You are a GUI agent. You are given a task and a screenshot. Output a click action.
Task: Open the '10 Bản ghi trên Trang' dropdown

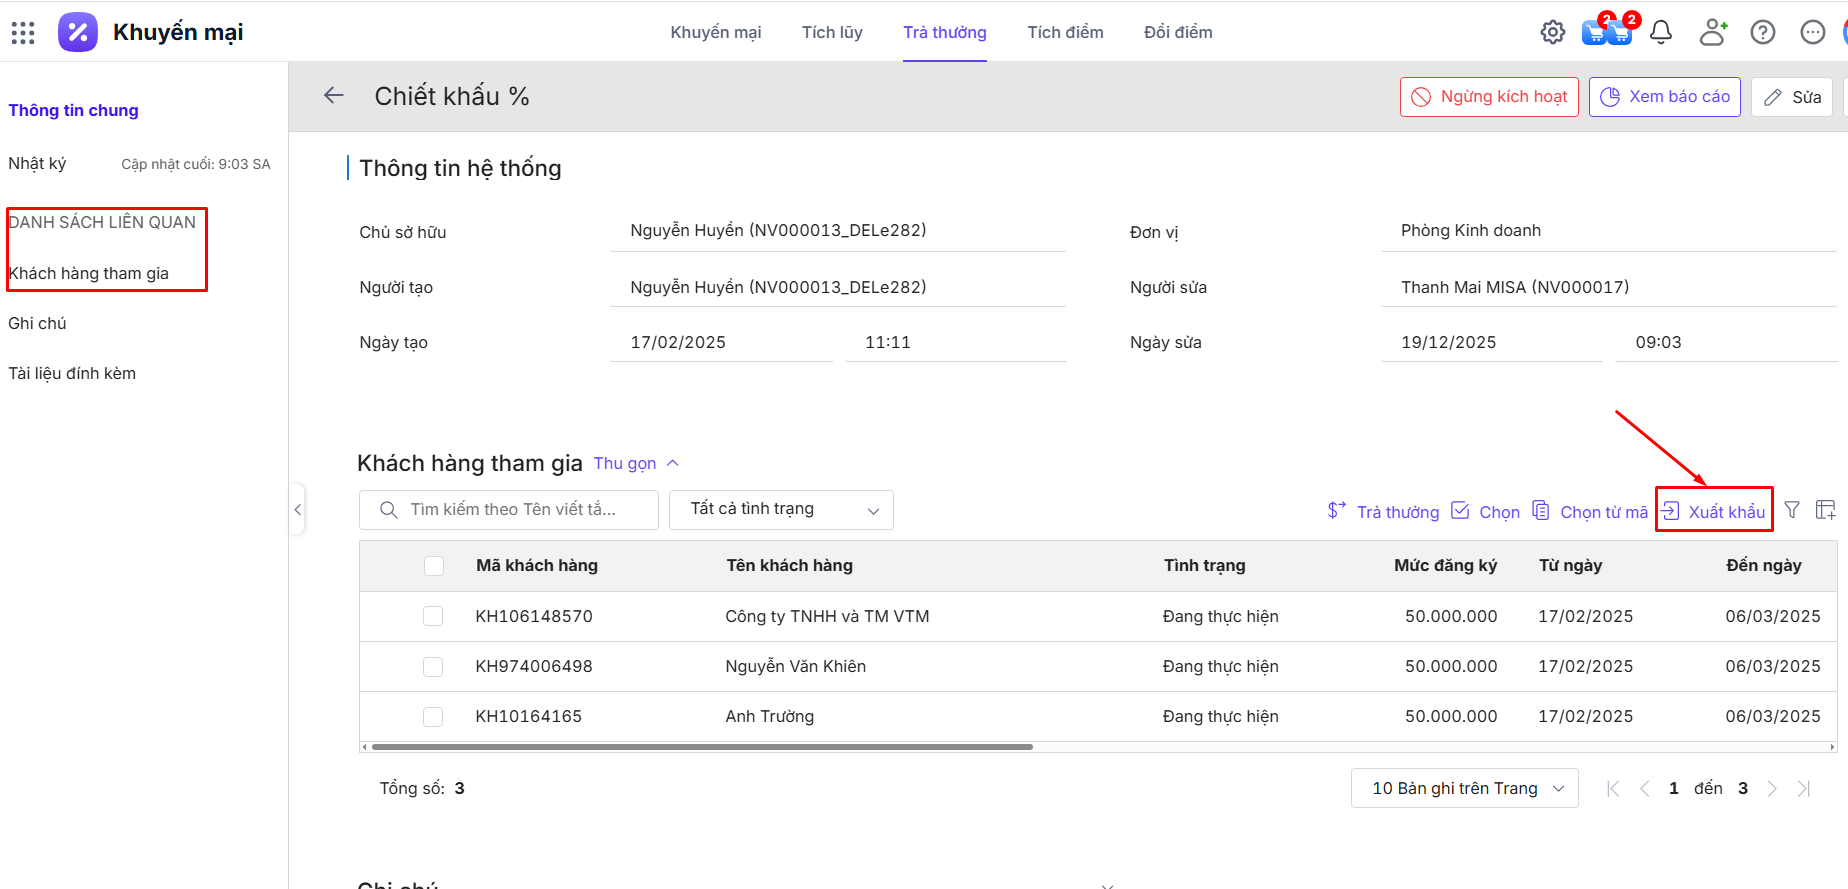(x=1464, y=788)
